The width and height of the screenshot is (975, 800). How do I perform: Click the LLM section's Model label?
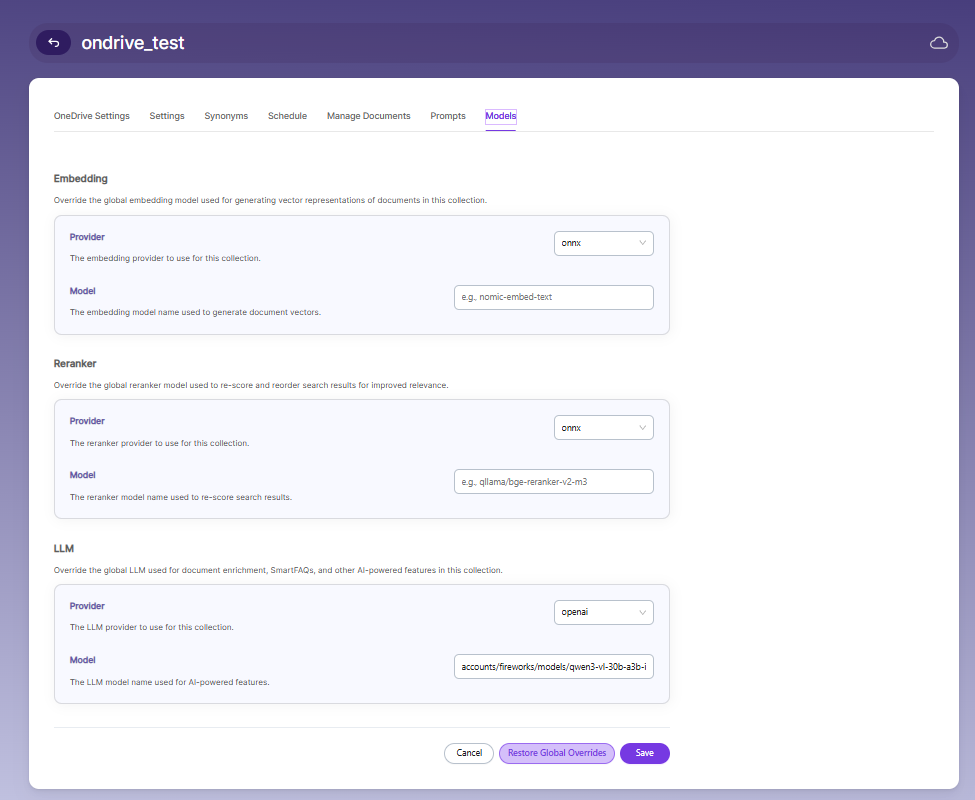point(82,660)
